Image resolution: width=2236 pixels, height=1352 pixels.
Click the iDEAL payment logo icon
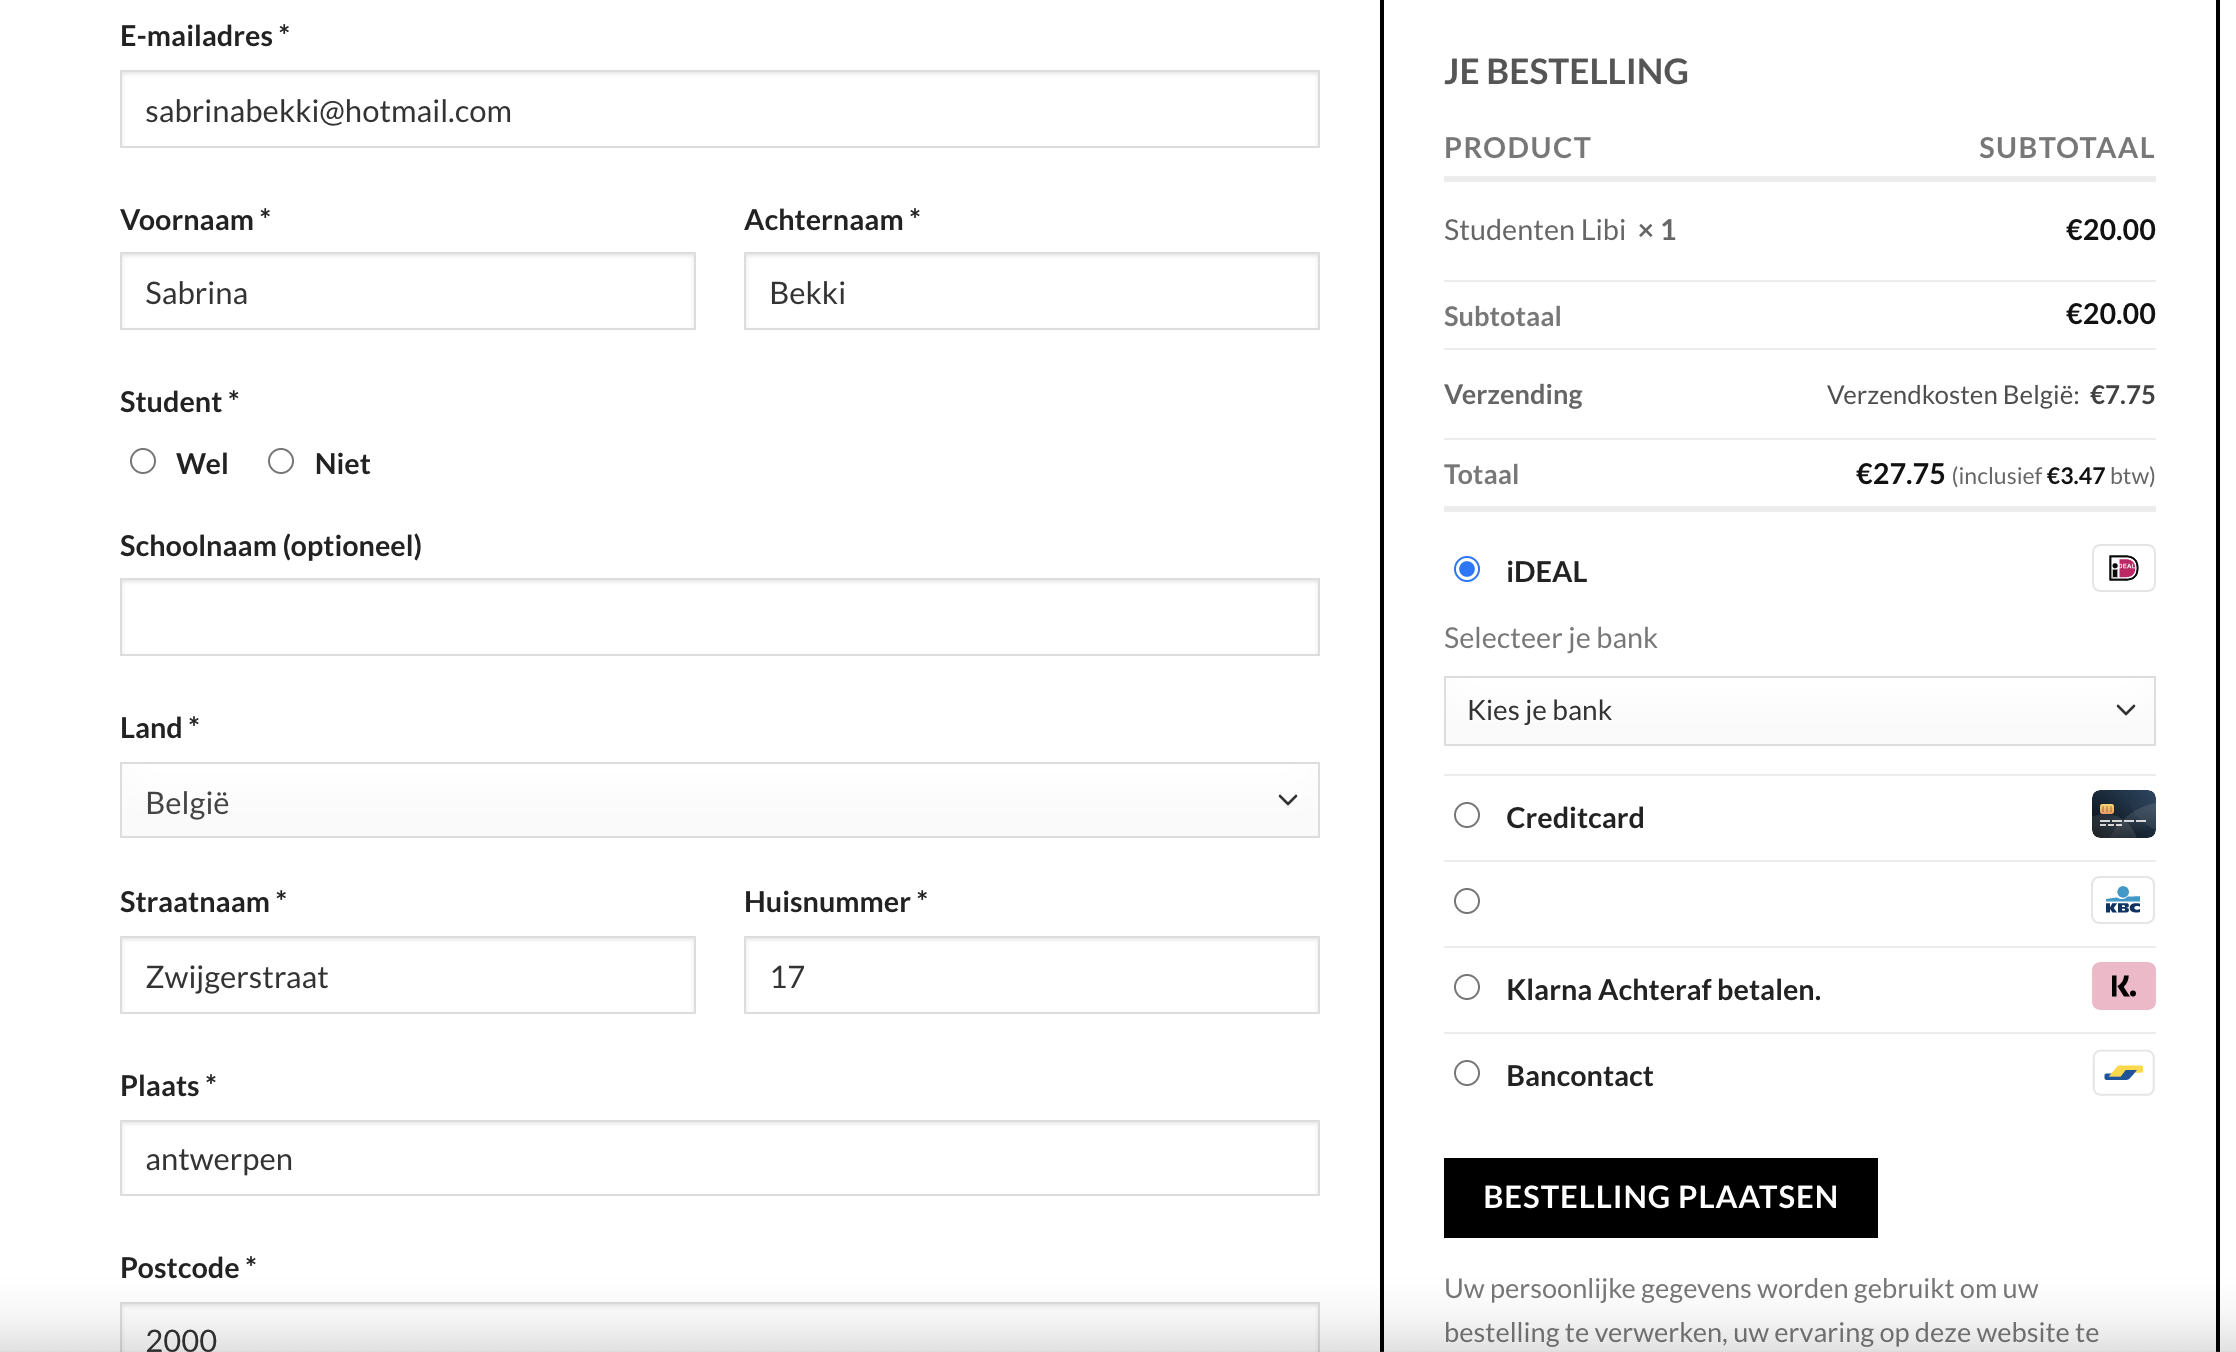coord(2123,569)
